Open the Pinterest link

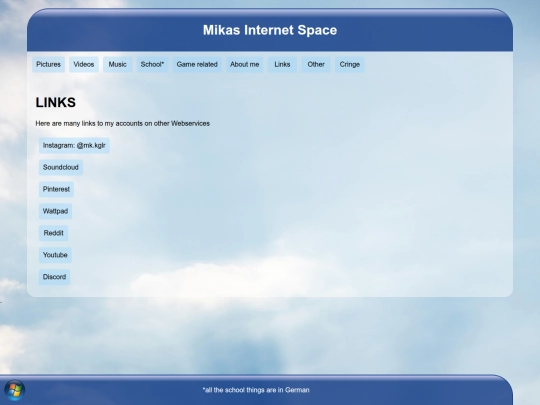coord(56,189)
